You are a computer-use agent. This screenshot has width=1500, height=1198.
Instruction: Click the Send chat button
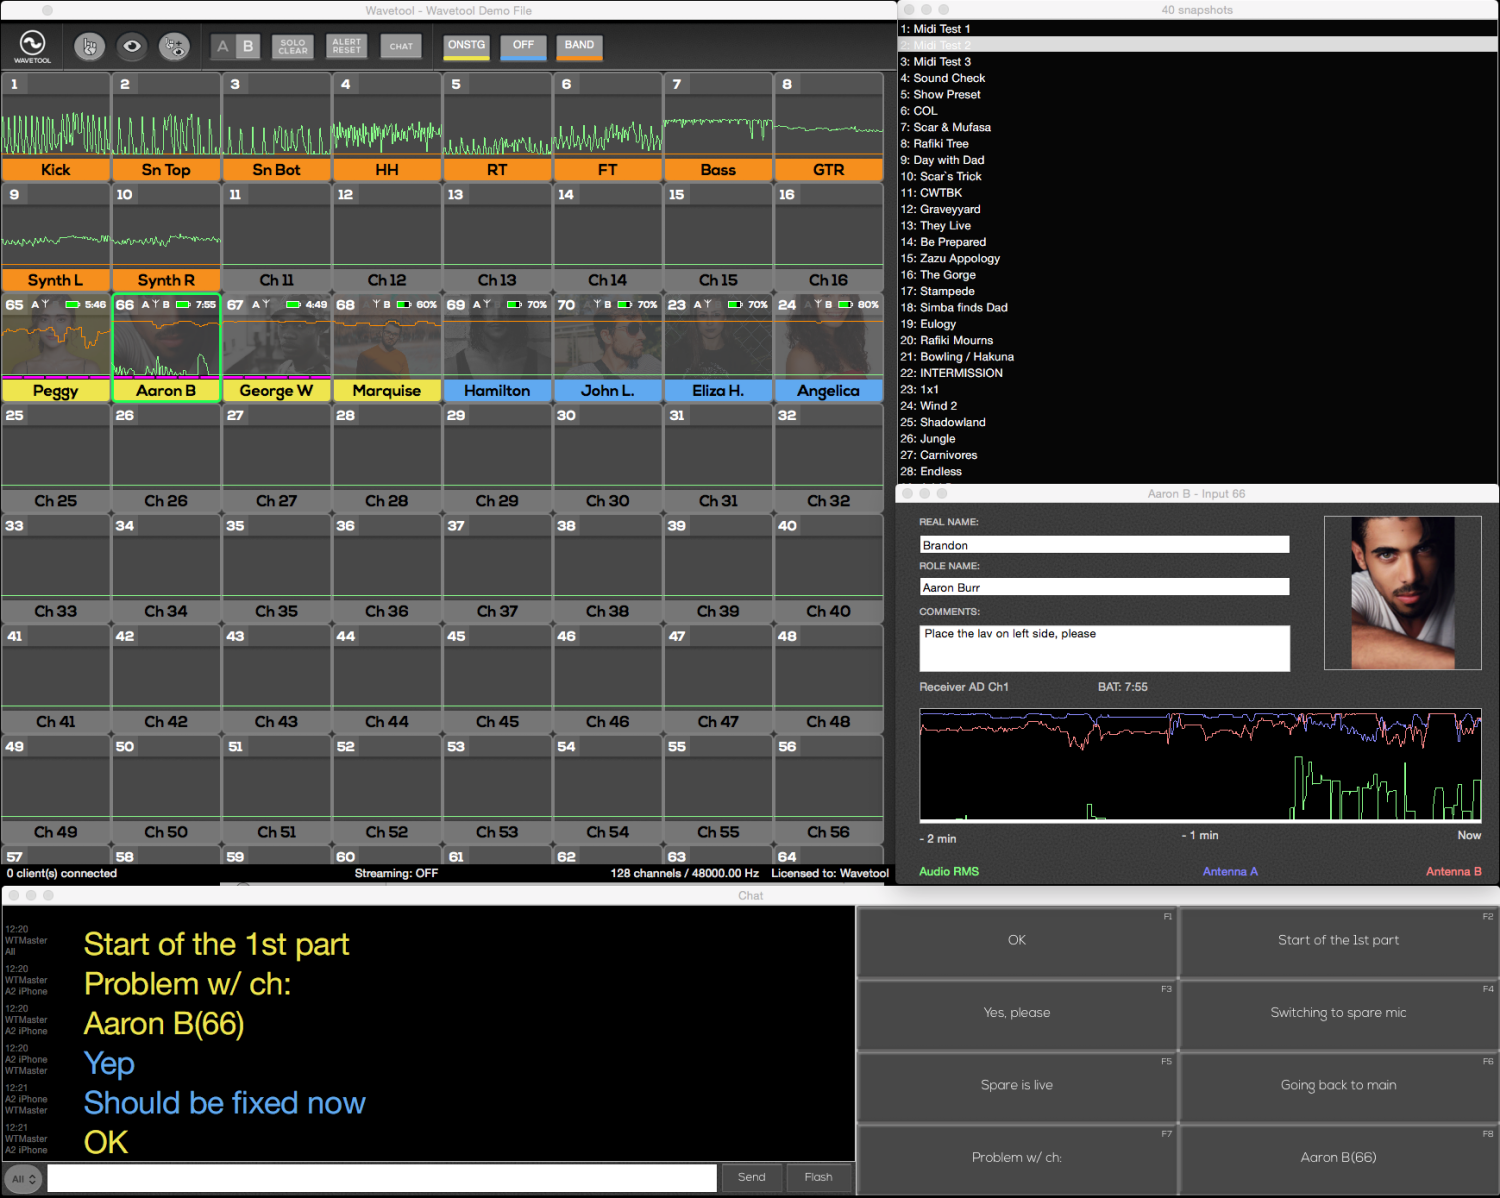pos(751,1177)
